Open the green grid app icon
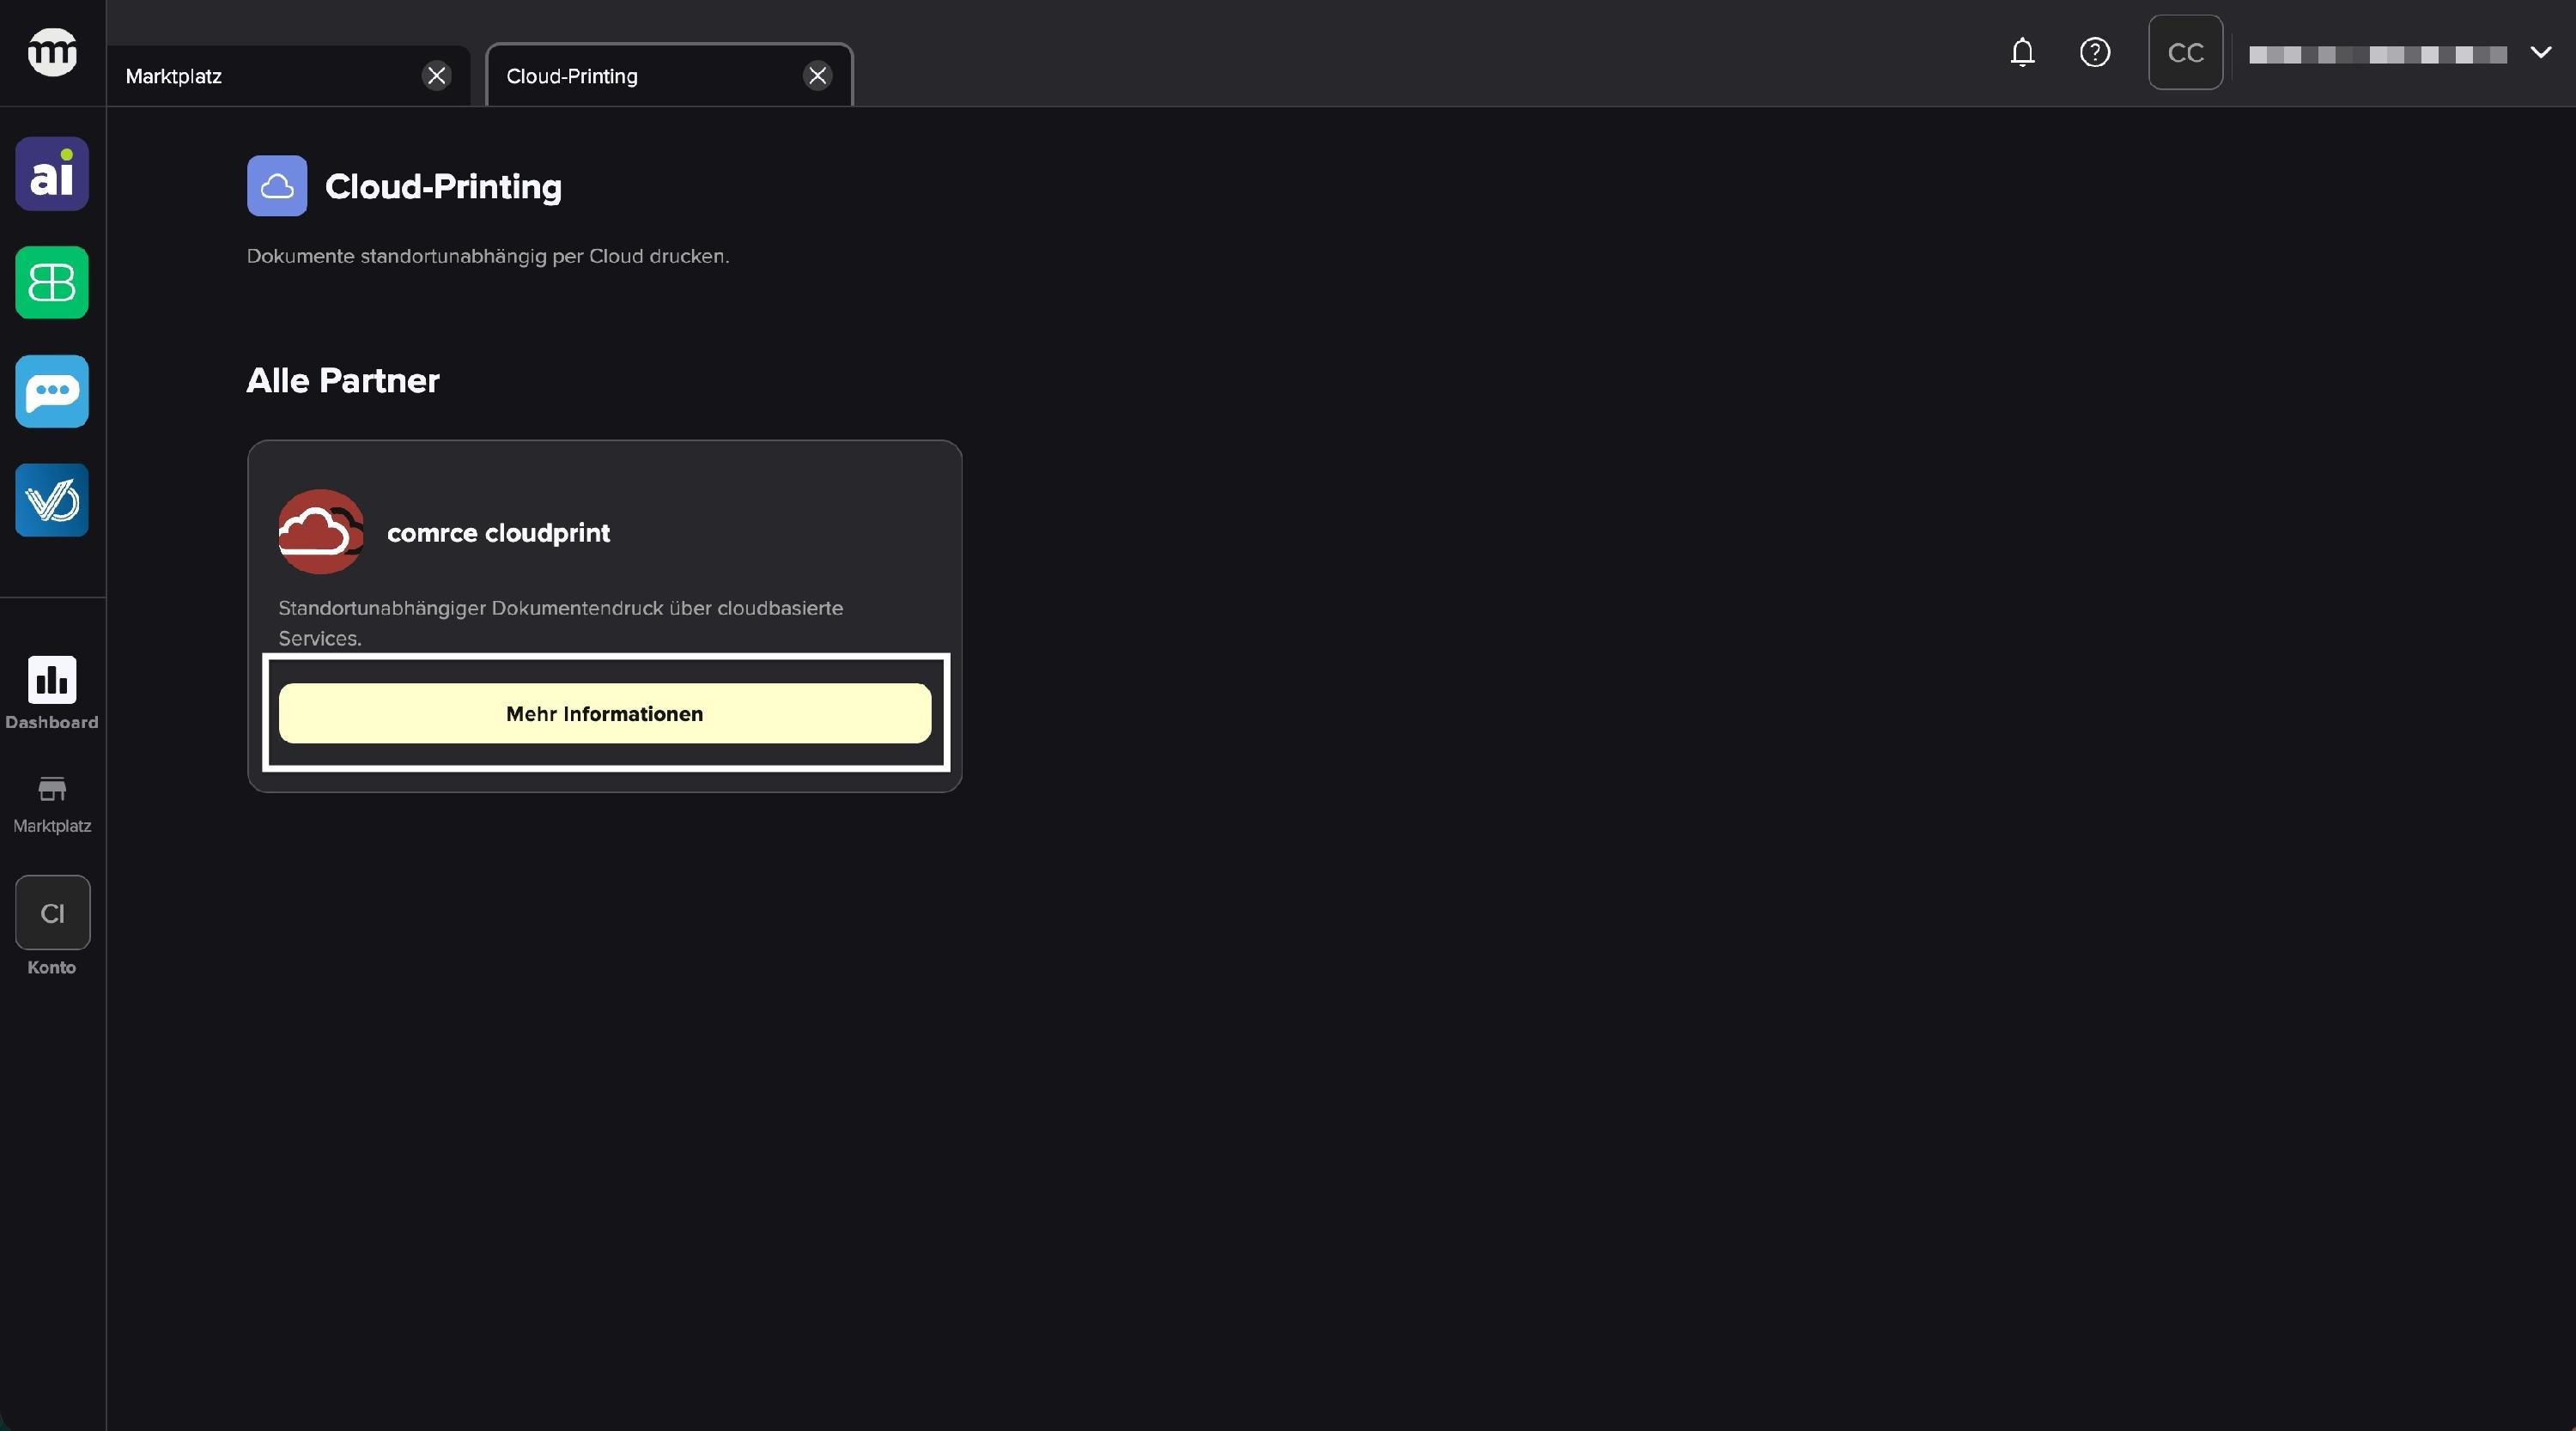This screenshot has height=1431, width=2576. (52, 283)
